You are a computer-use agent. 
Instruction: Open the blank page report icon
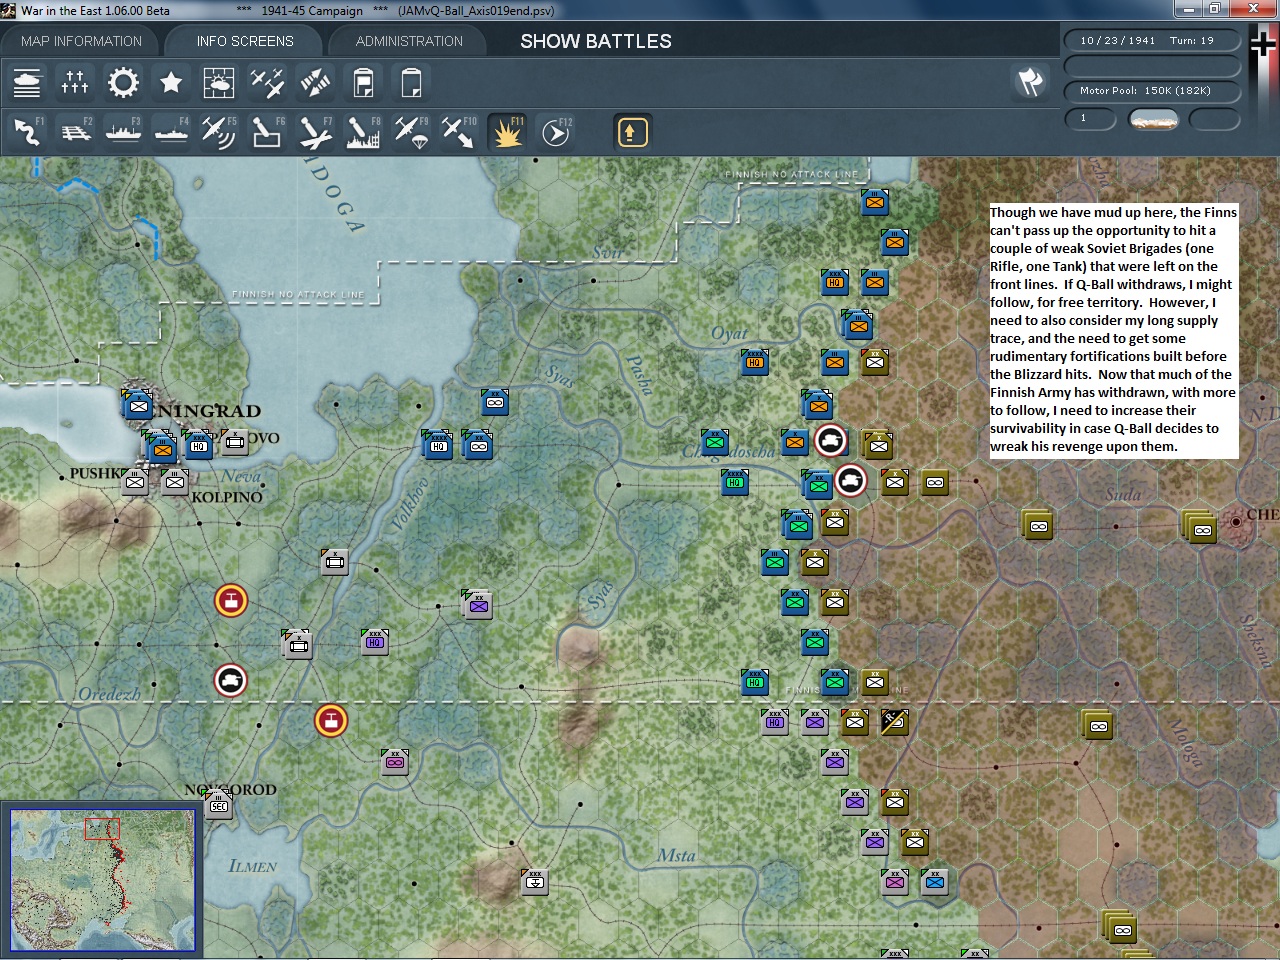411,82
